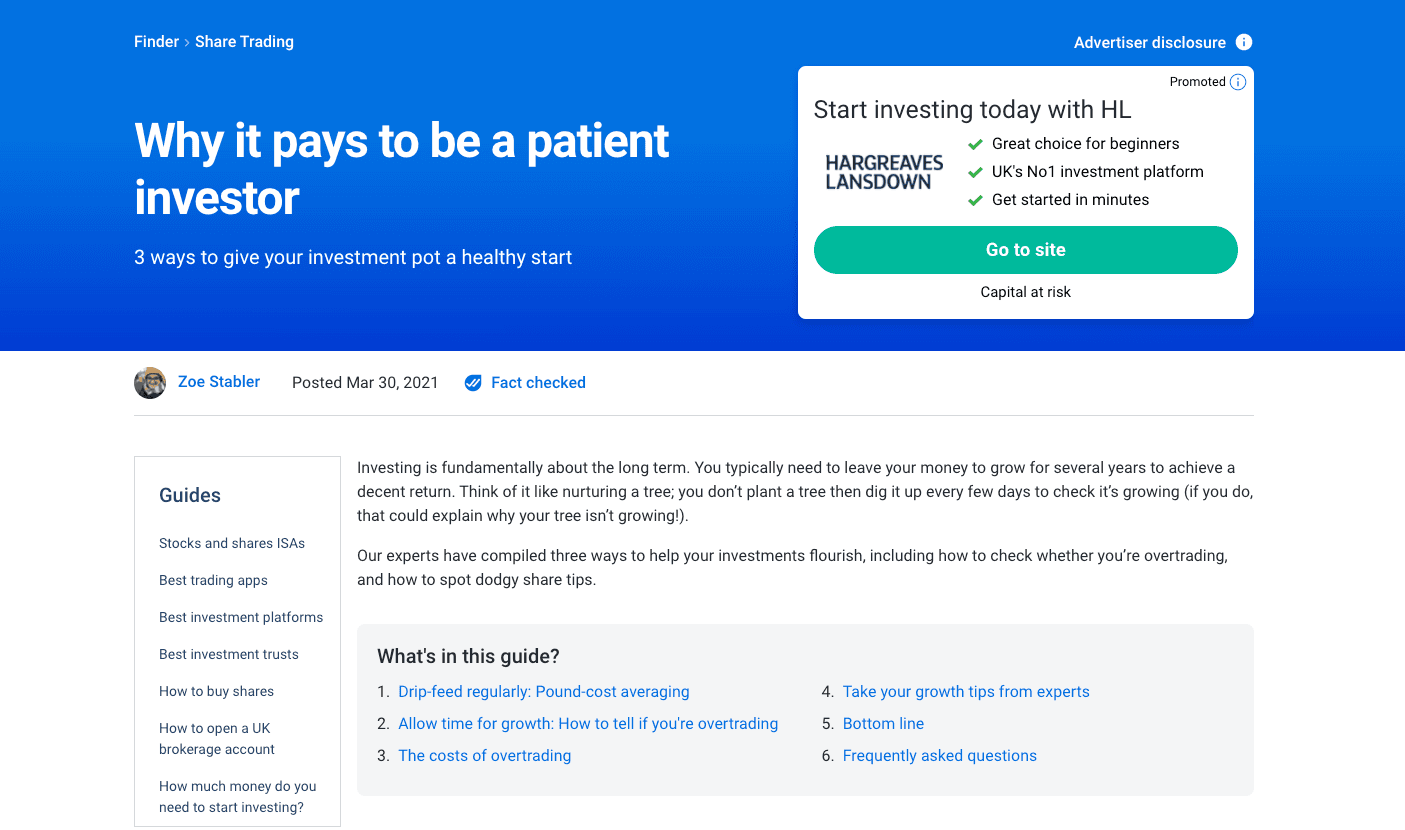1405x830 pixels.
Task: Select How to buy shares guide
Action: [216, 691]
